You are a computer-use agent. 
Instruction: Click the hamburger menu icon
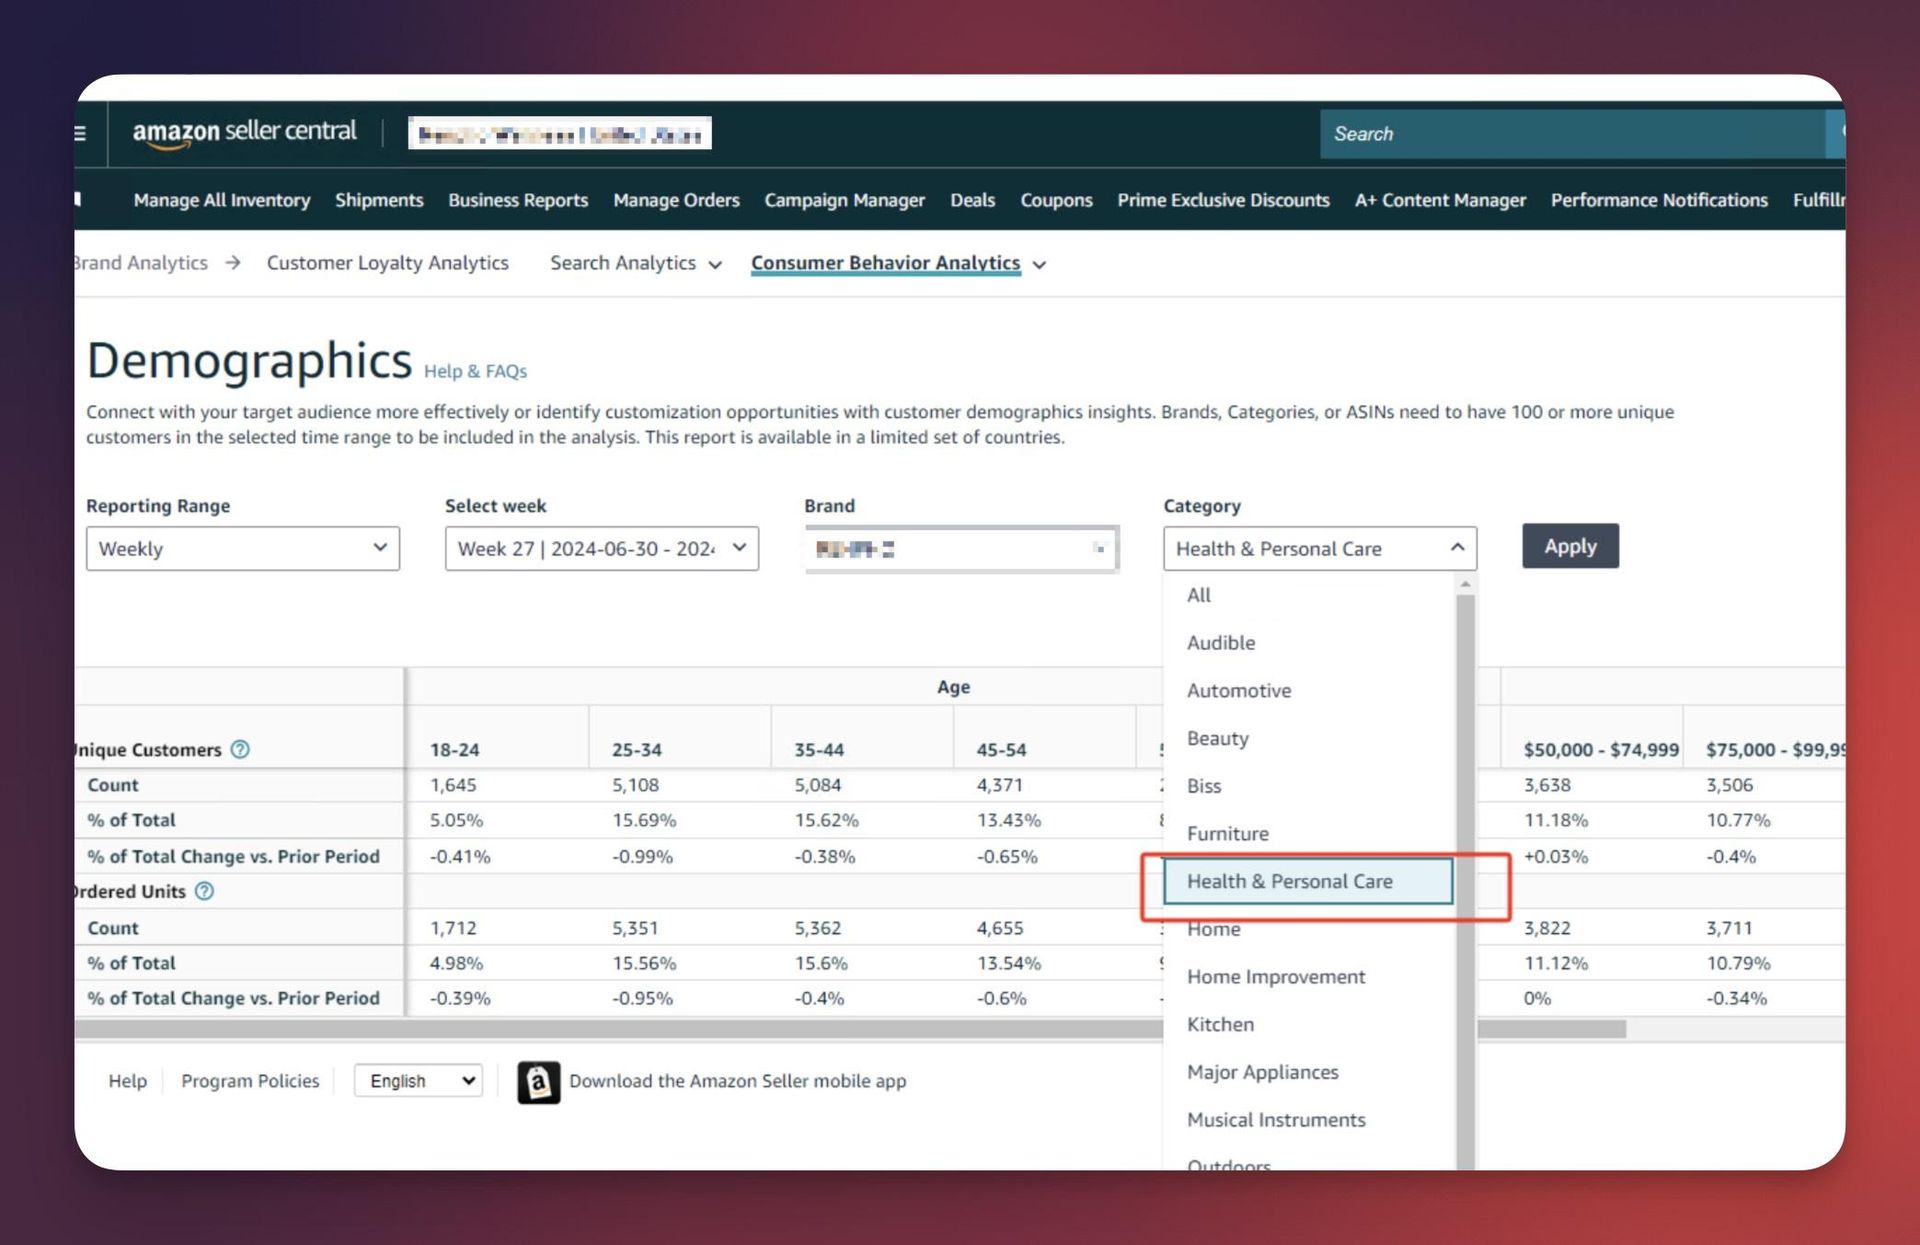click(x=81, y=133)
